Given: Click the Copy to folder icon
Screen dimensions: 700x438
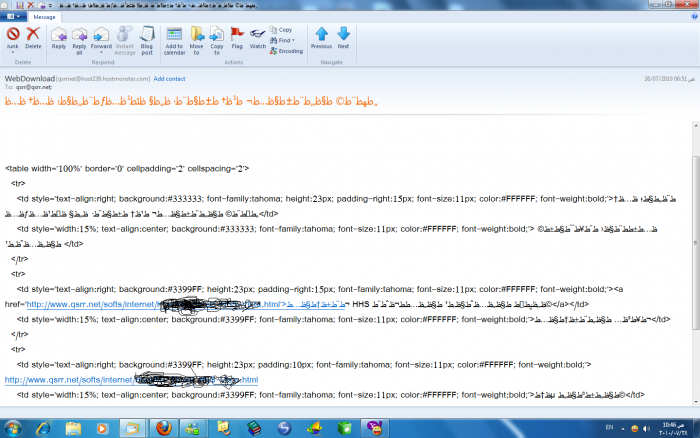Looking at the screenshot, I should coord(216,38).
